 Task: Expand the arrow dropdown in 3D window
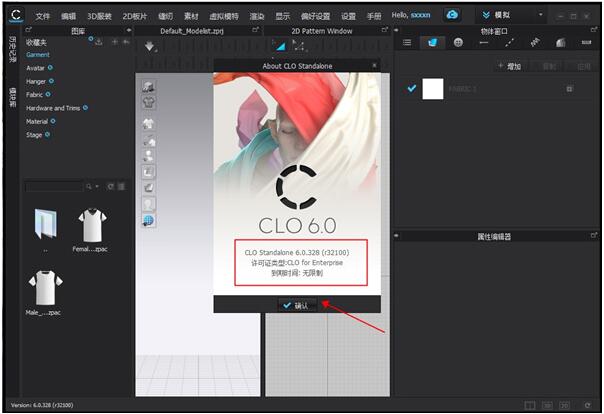click(x=151, y=47)
